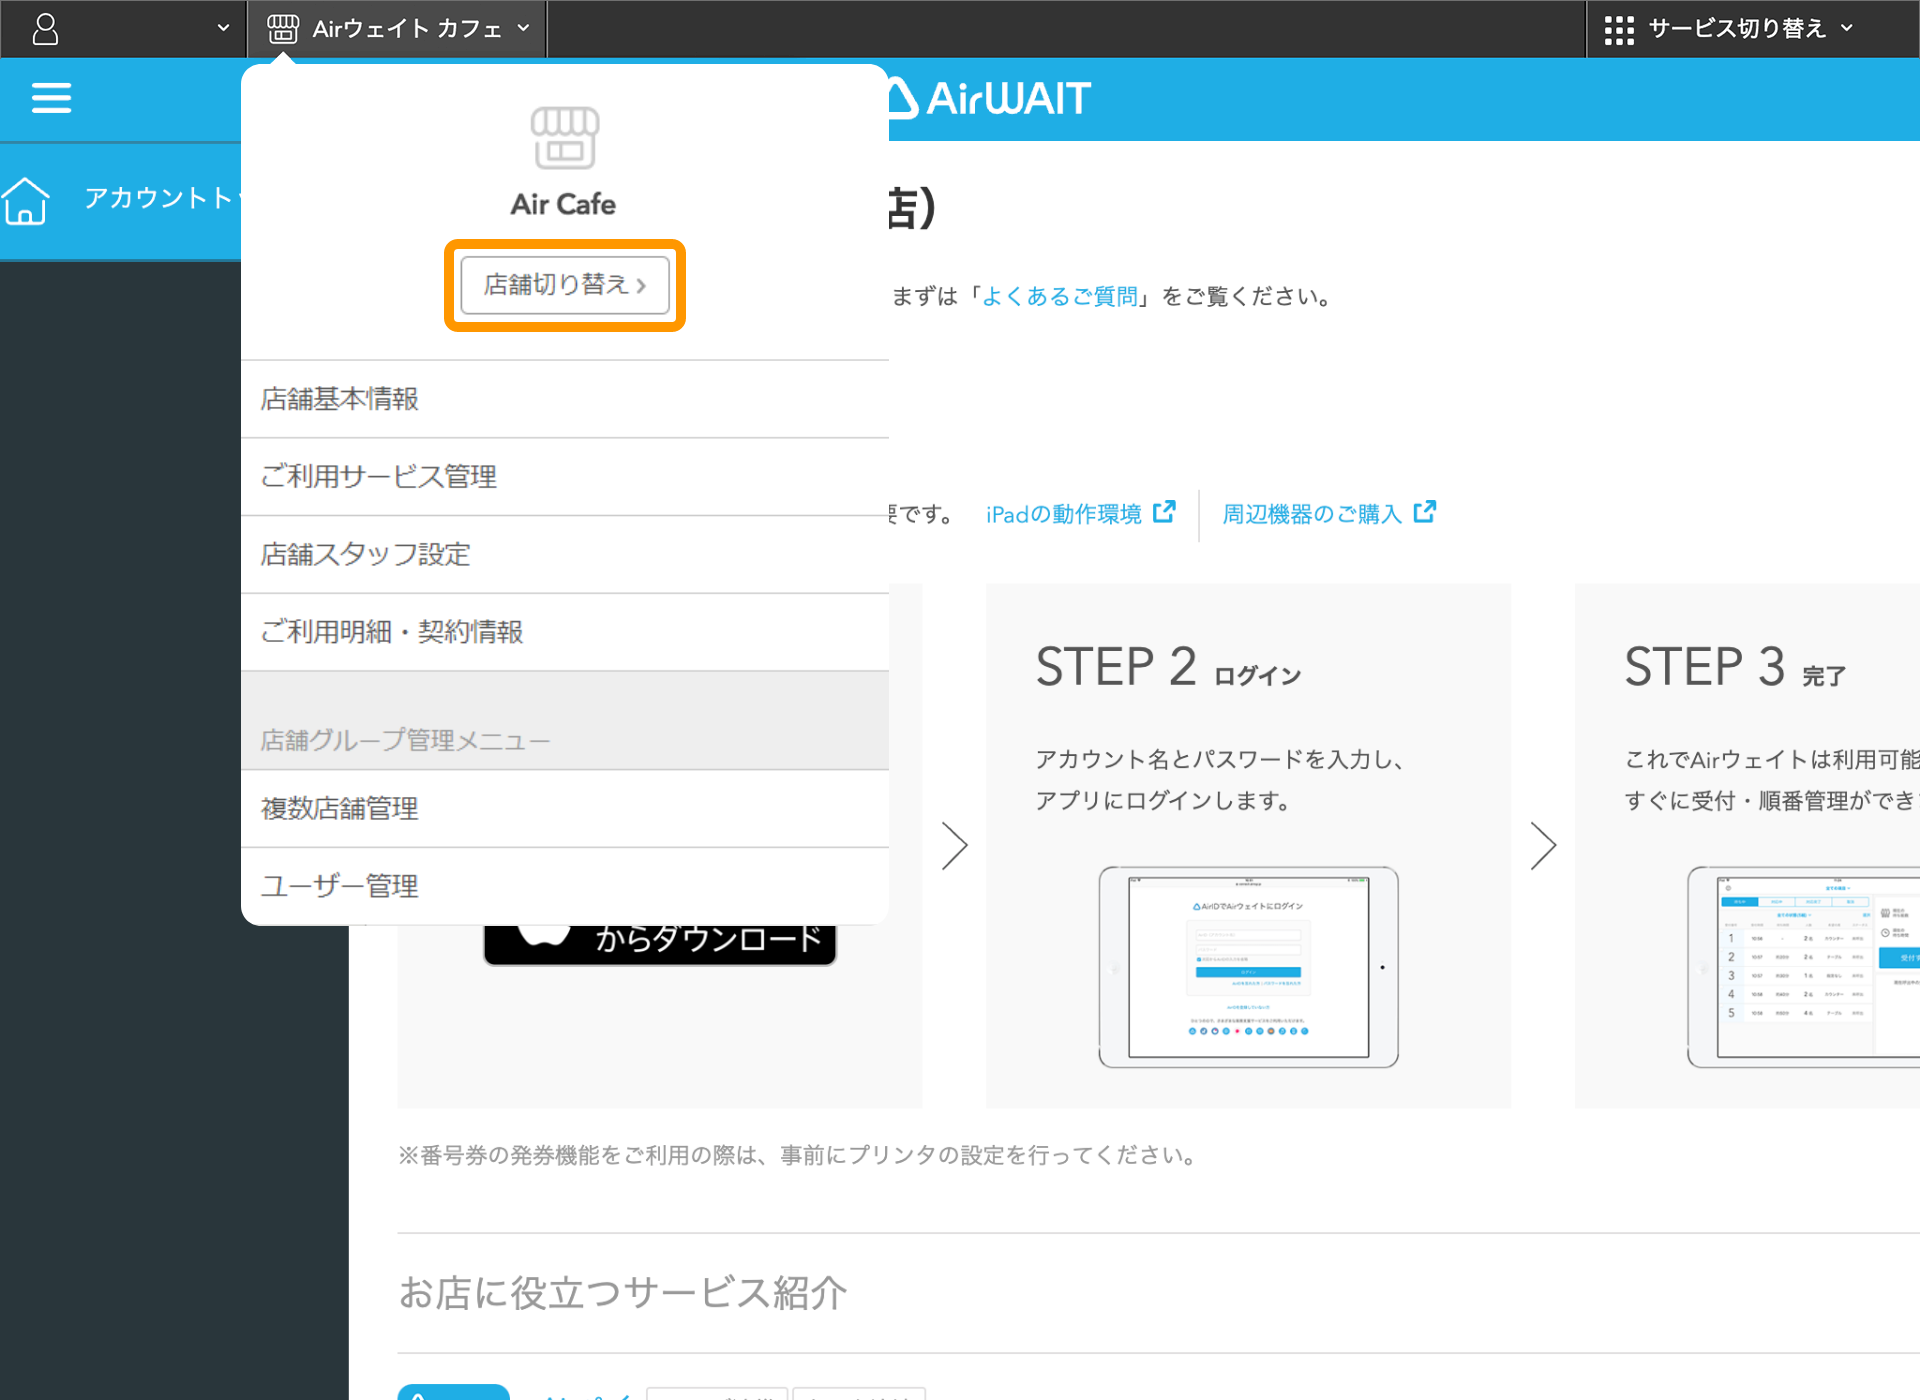Click the service grid icon
Image resolution: width=1920 pixels, height=1400 pixels.
pos(1619,30)
